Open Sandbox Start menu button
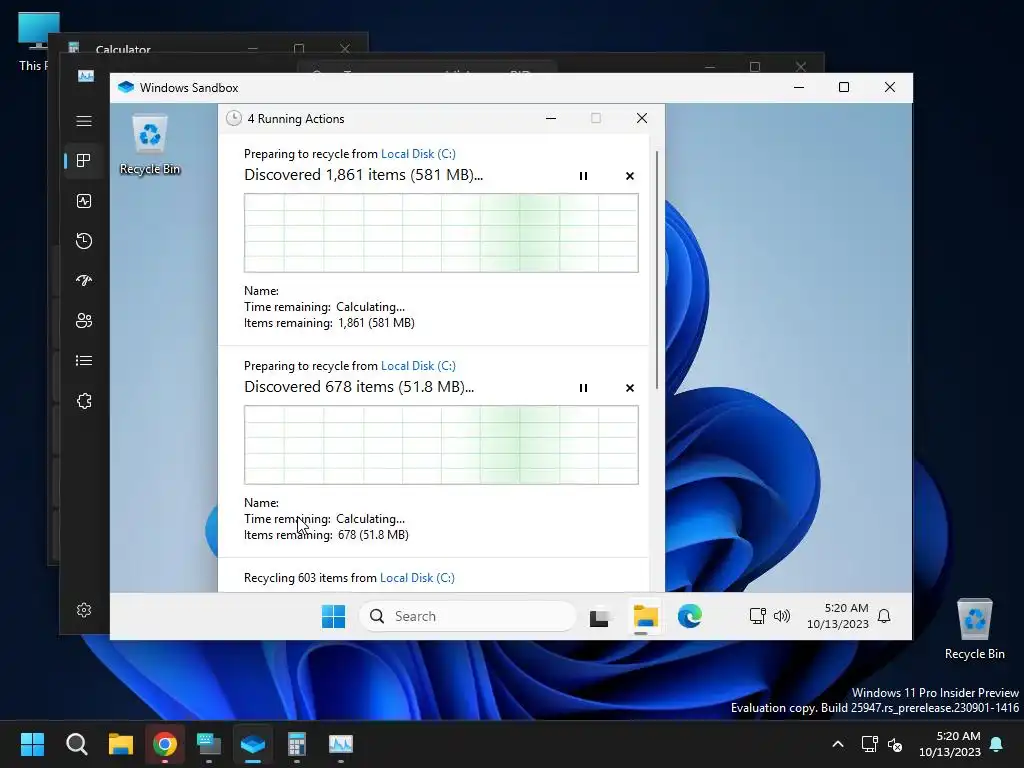This screenshot has height=768, width=1024. (x=334, y=616)
